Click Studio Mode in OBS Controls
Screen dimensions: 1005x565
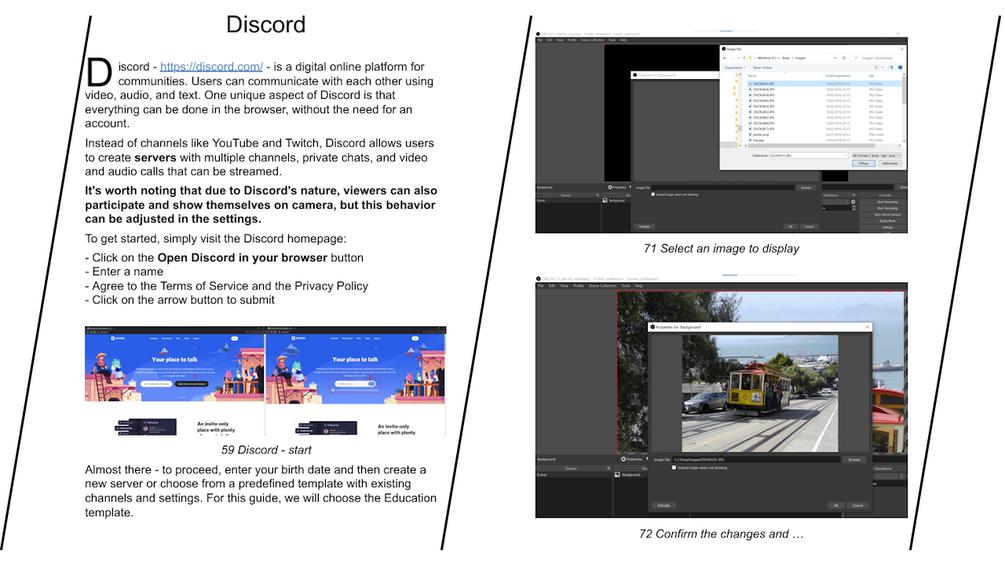(888, 221)
